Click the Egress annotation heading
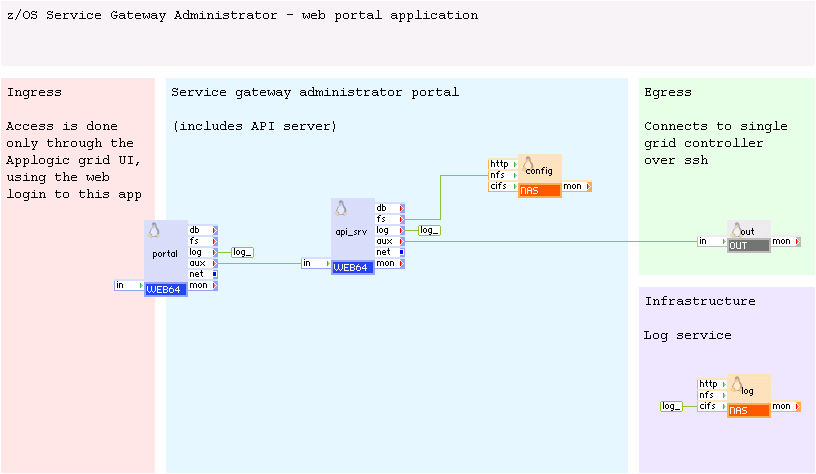Viewport: 816px width, 474px height. coord(668,93)
